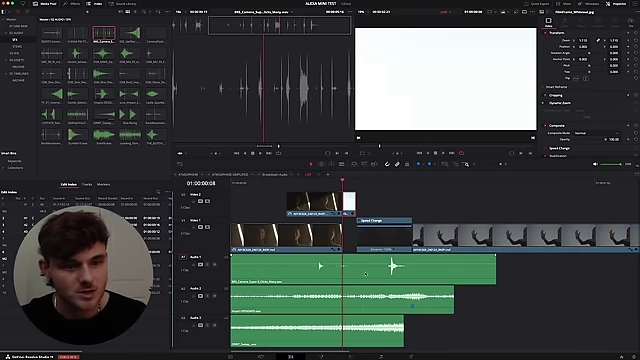Expand the Speed Change section in Inspector
Viewport: 640px width, 360px height.
[x=559, y=148]
